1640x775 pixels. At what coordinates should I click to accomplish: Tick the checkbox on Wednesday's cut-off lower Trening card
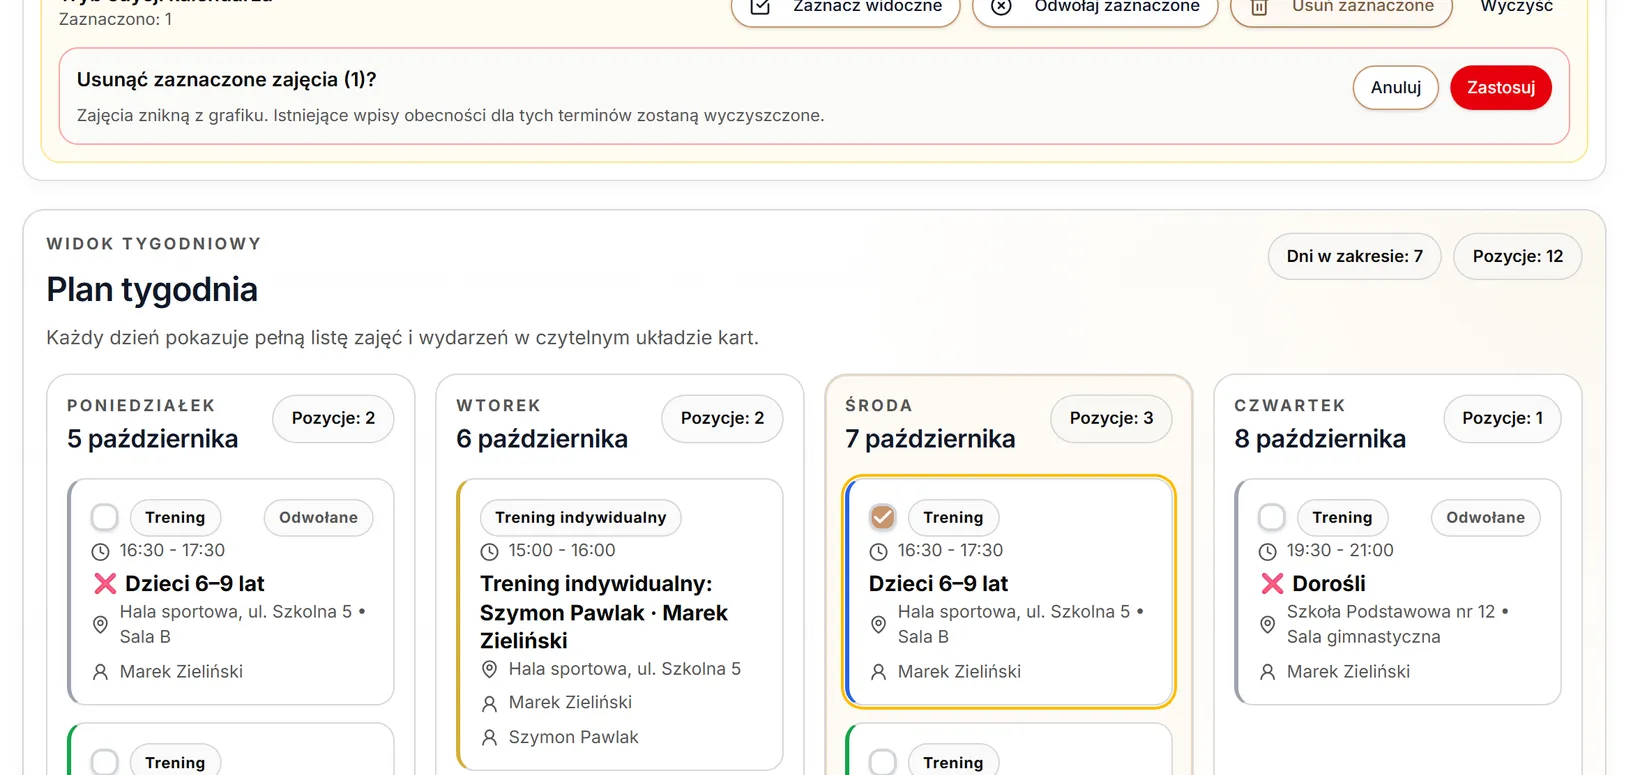[882, 762]
